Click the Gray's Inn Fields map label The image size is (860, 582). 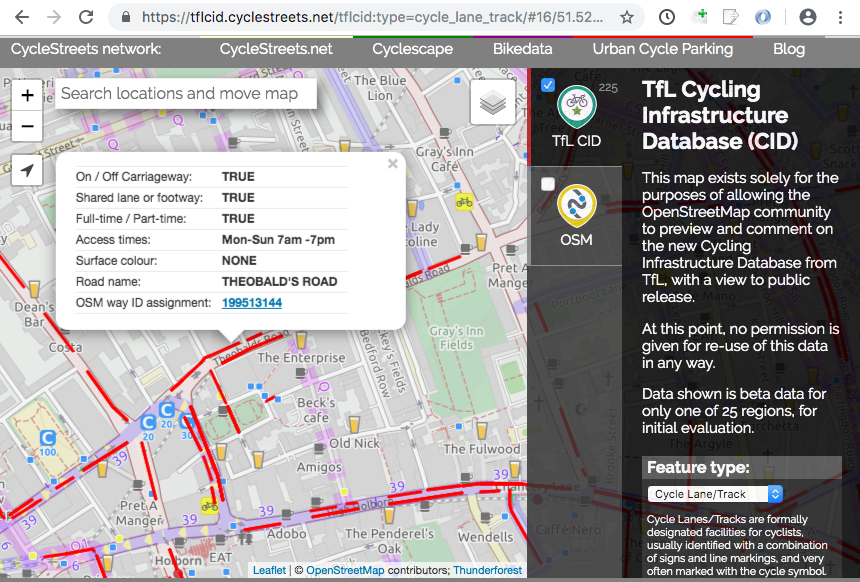pyautogui.click(x=456, y=338)
